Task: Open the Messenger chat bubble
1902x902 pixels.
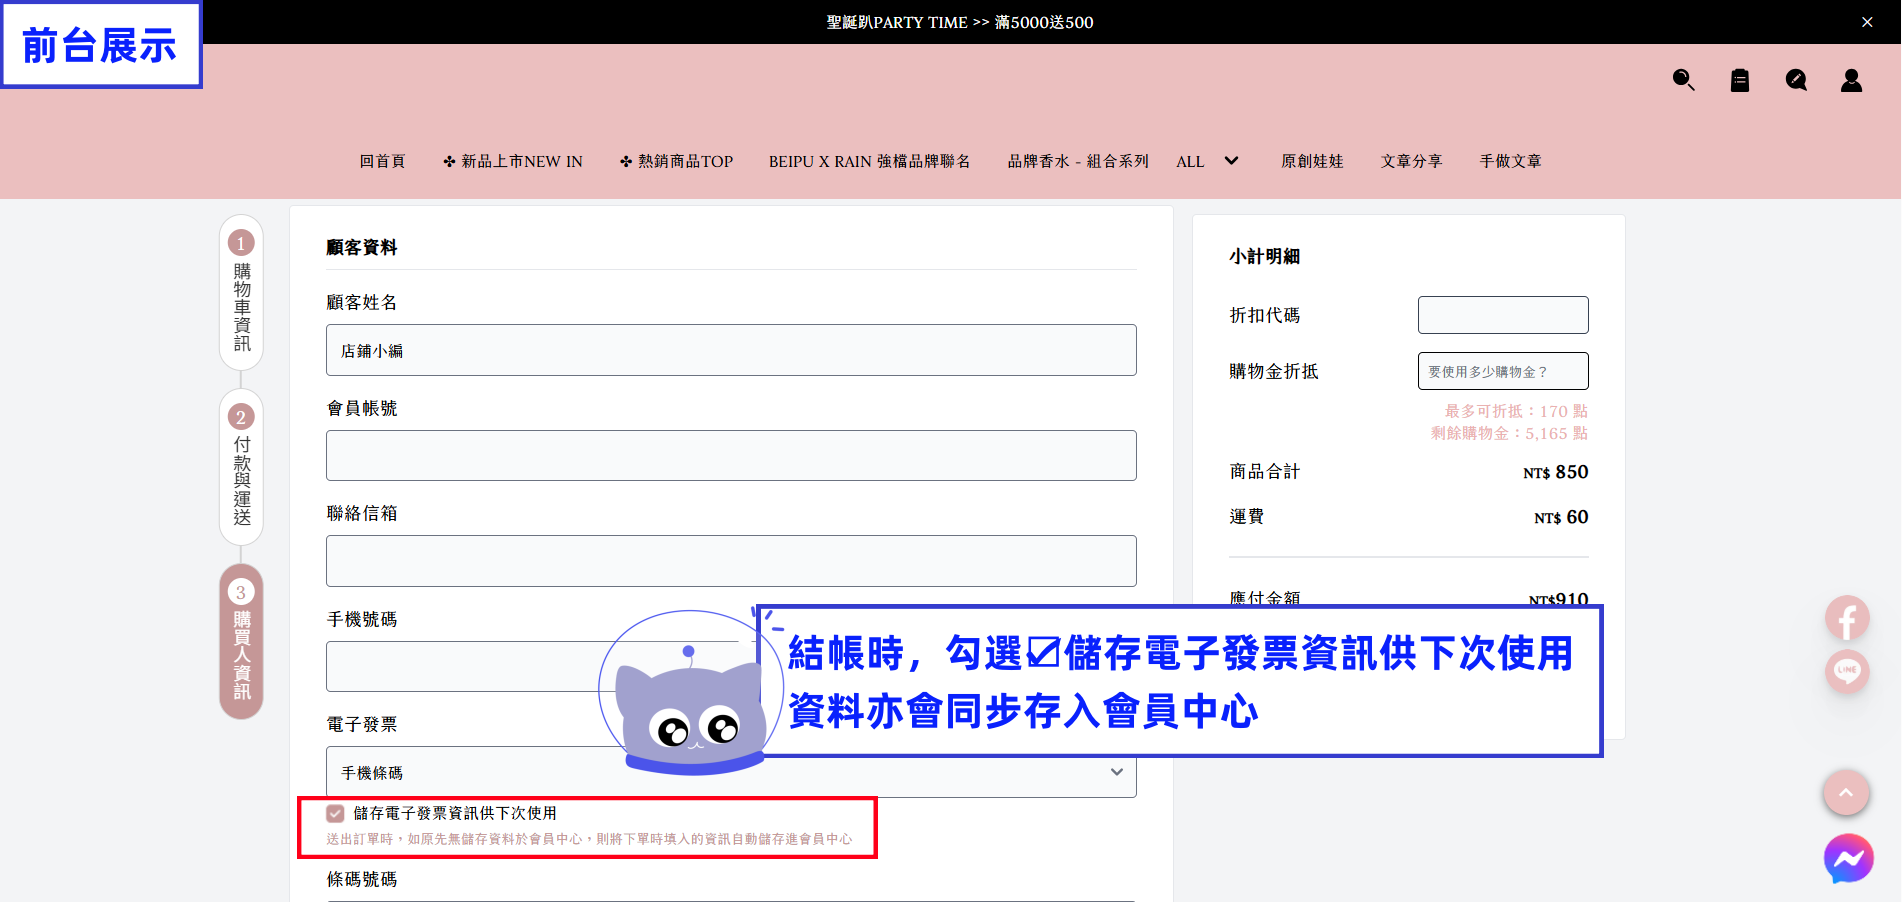Action: pos(1848,858)
